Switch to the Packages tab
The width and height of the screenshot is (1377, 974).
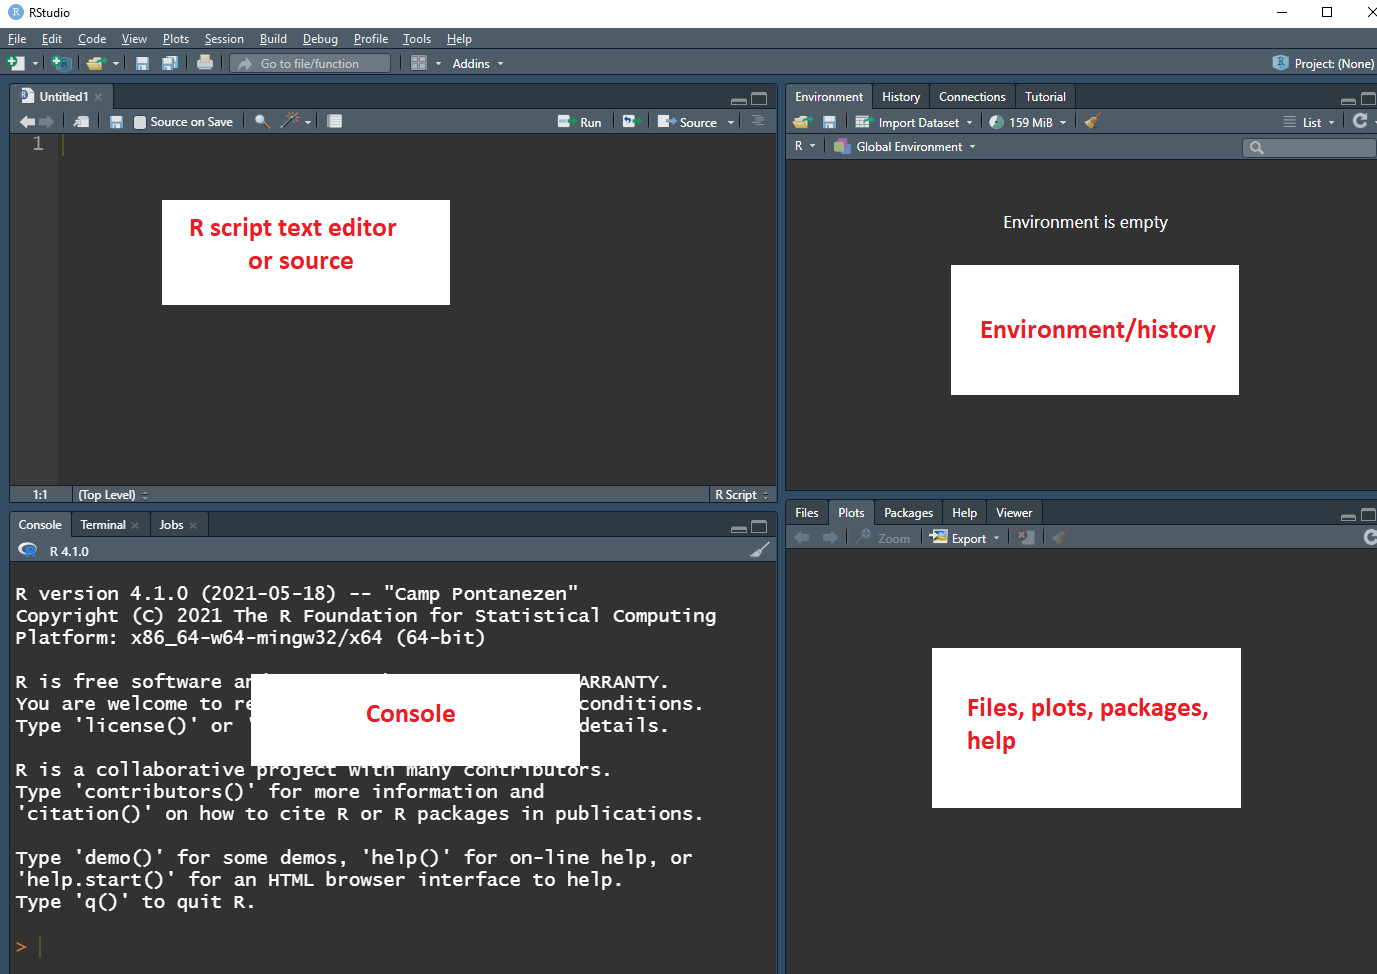[x=908, y=513]
